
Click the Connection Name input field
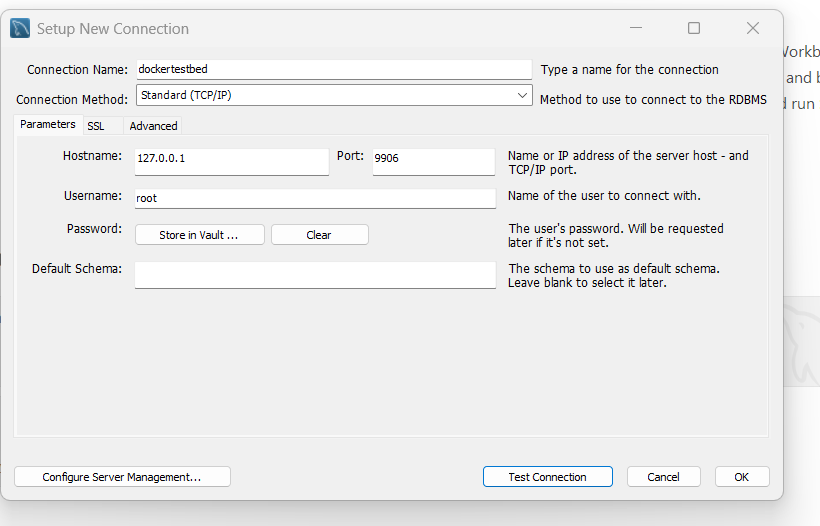(334, 70)
